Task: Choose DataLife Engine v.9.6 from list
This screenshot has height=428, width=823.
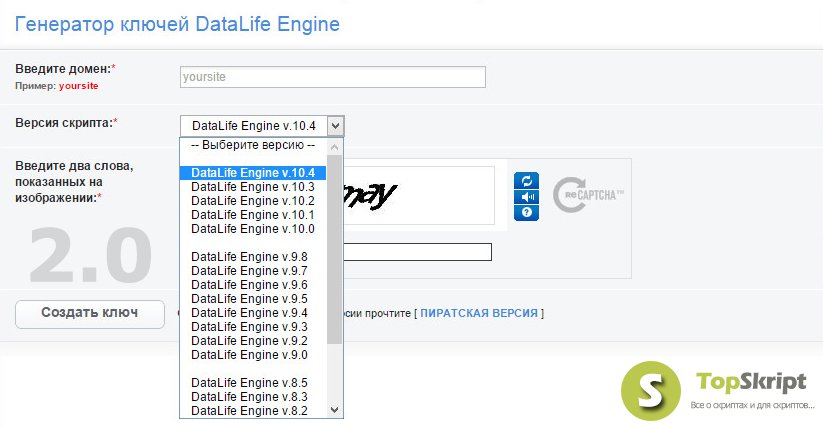Action: coord(253,285)
